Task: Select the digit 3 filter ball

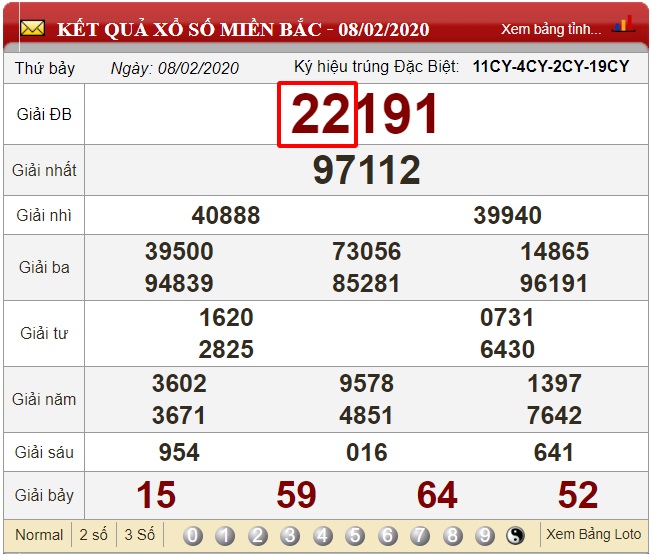Action: pyautogui.click(x=290, y=535)
